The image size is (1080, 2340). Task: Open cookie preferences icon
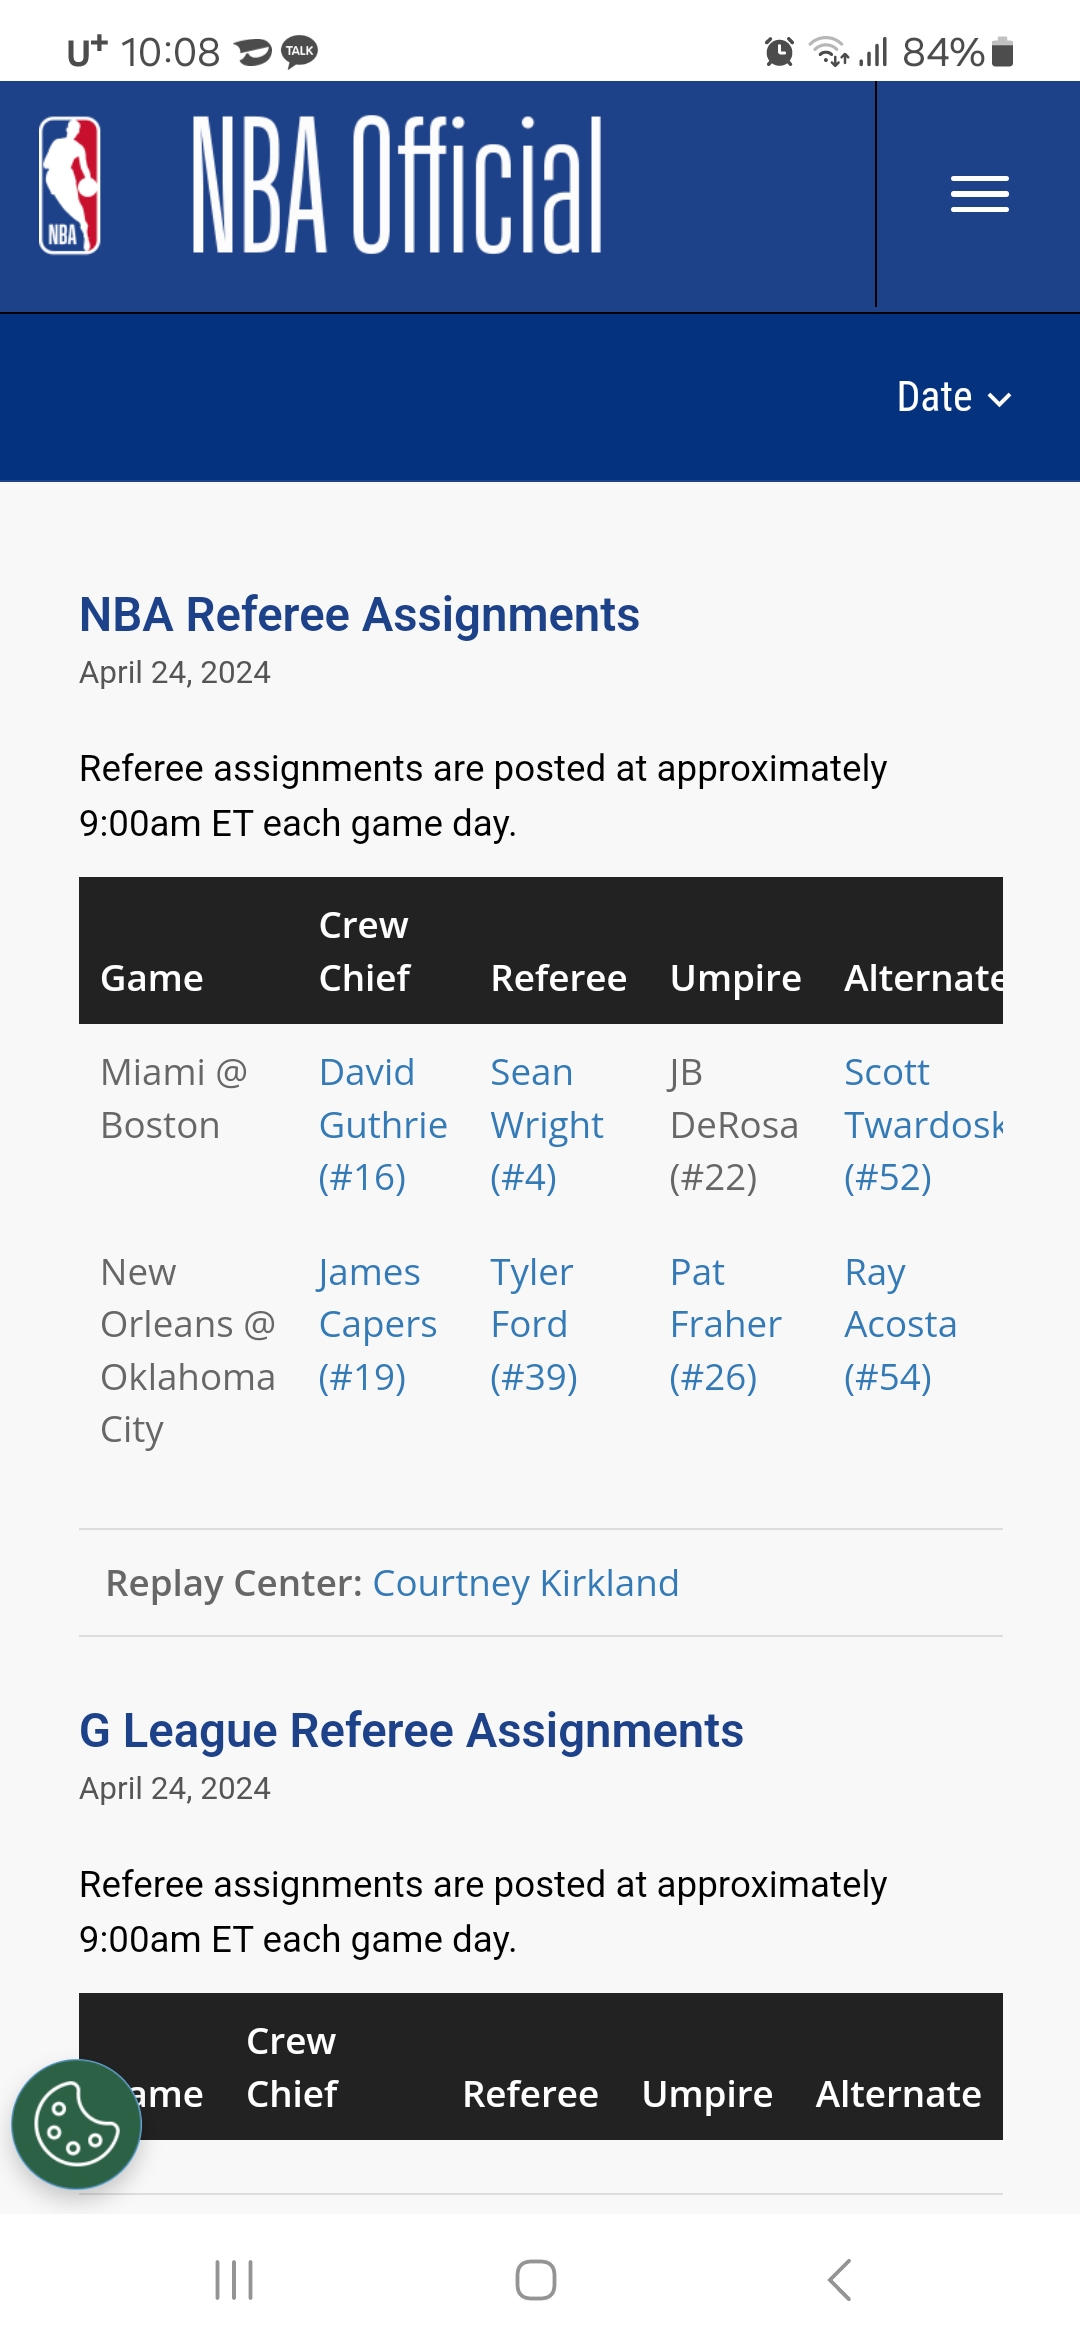pos(76,2124)
